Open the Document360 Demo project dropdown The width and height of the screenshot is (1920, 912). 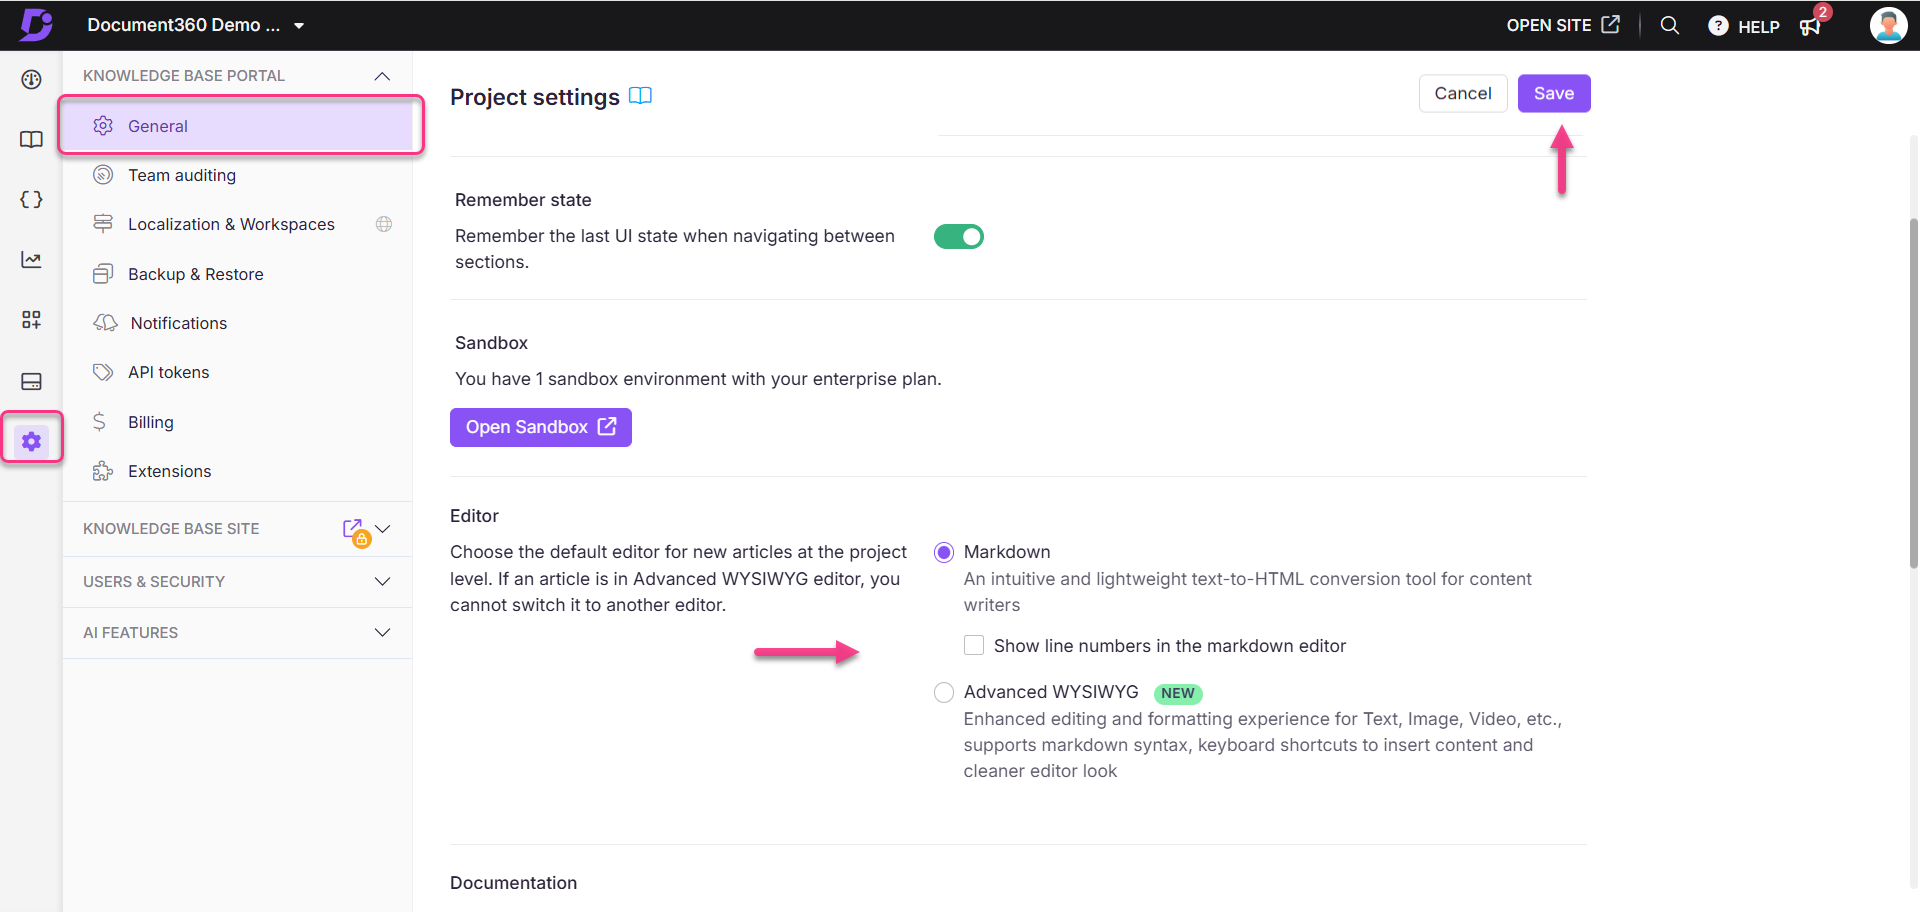(x=196, y=25)
